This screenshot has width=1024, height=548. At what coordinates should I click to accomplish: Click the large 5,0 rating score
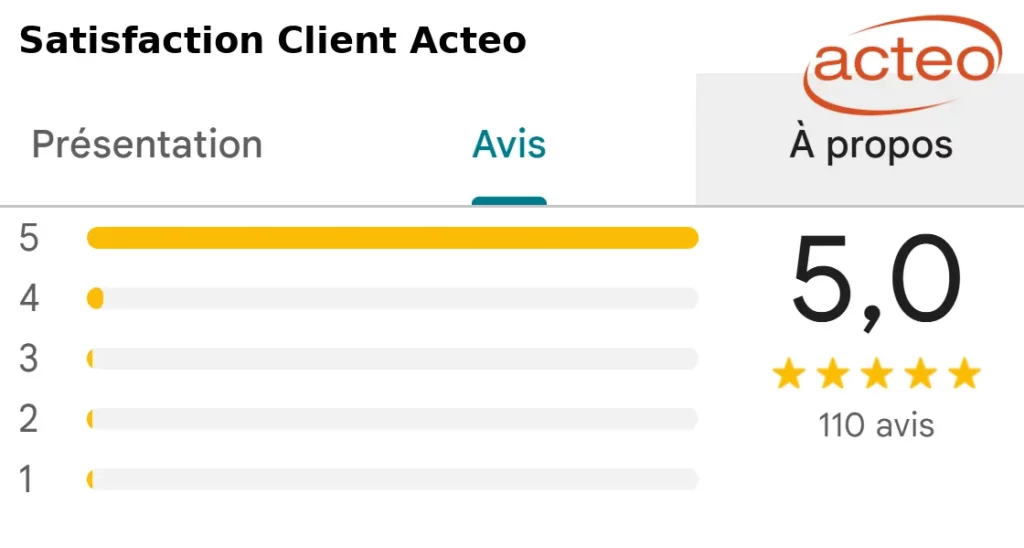click(x=876, y=282)
